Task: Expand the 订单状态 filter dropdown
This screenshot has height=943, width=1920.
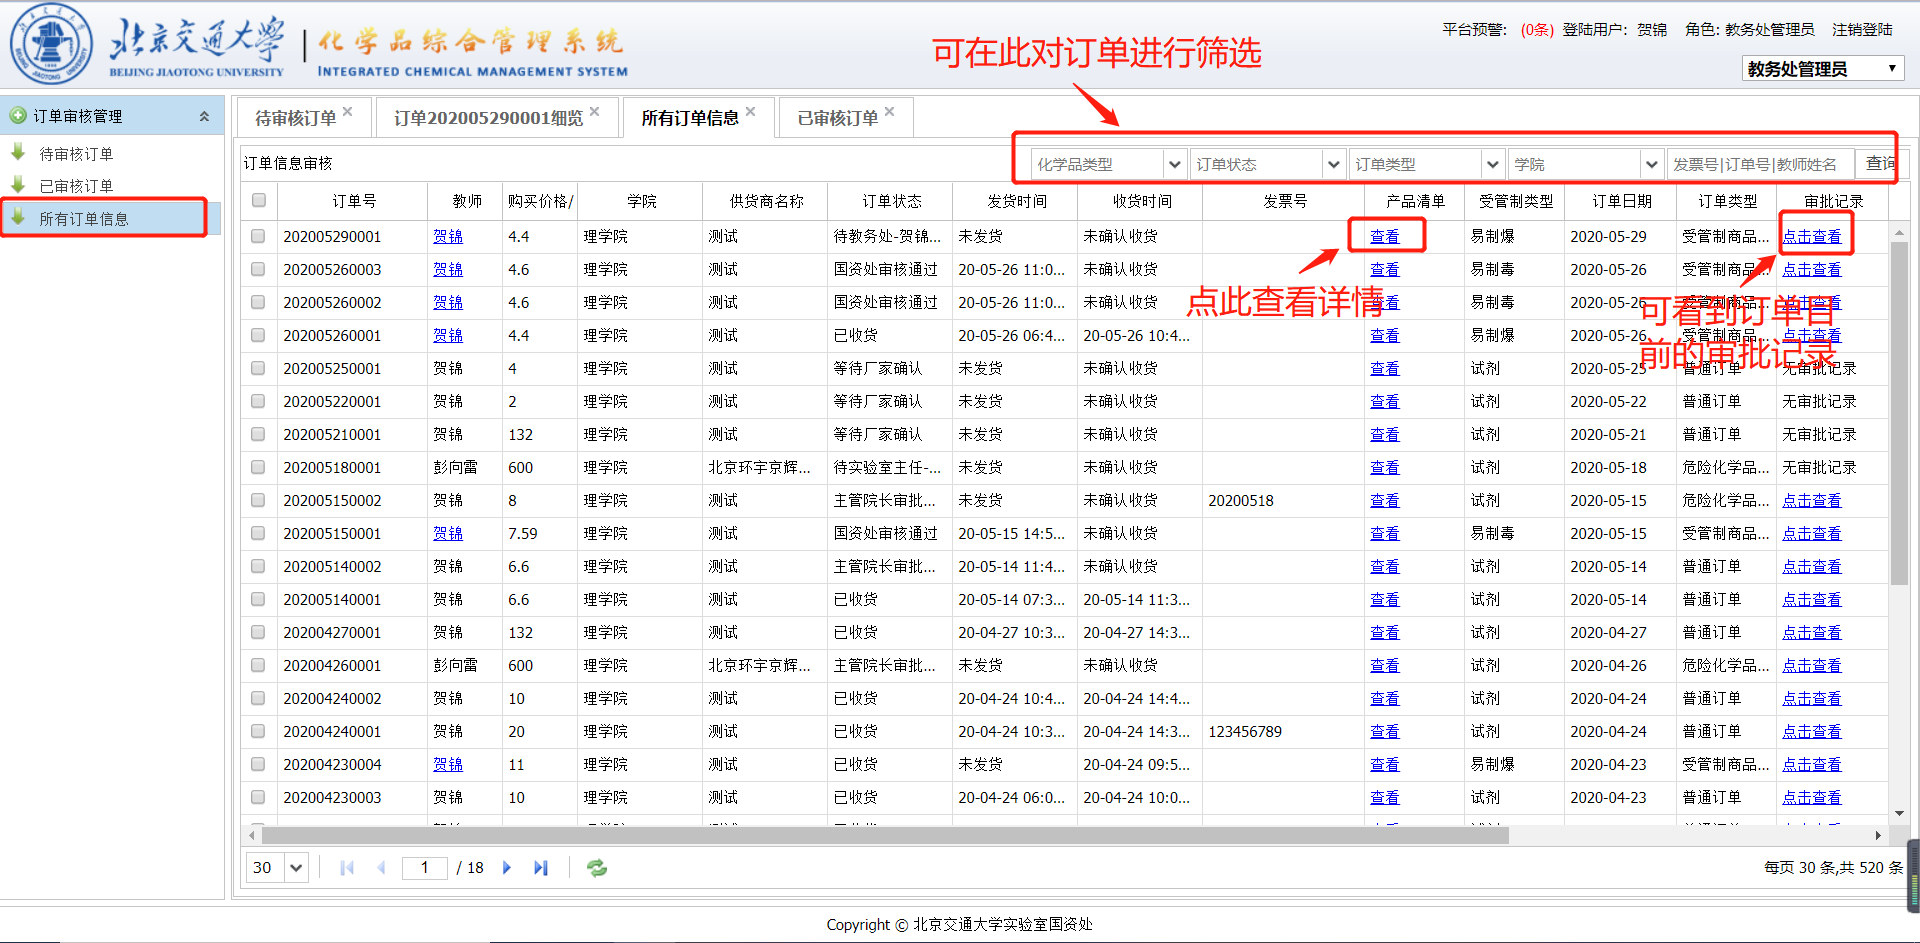Action: pos(1333,164)
